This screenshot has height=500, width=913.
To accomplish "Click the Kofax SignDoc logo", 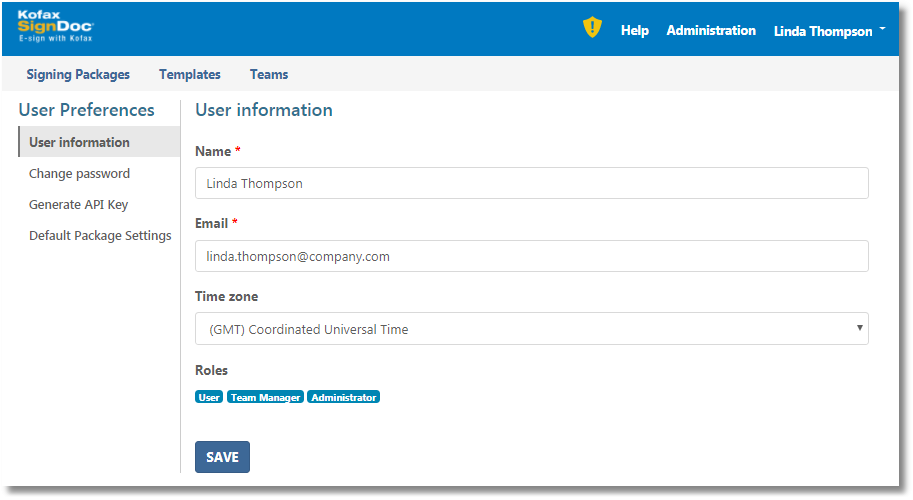I will [55, 27].
